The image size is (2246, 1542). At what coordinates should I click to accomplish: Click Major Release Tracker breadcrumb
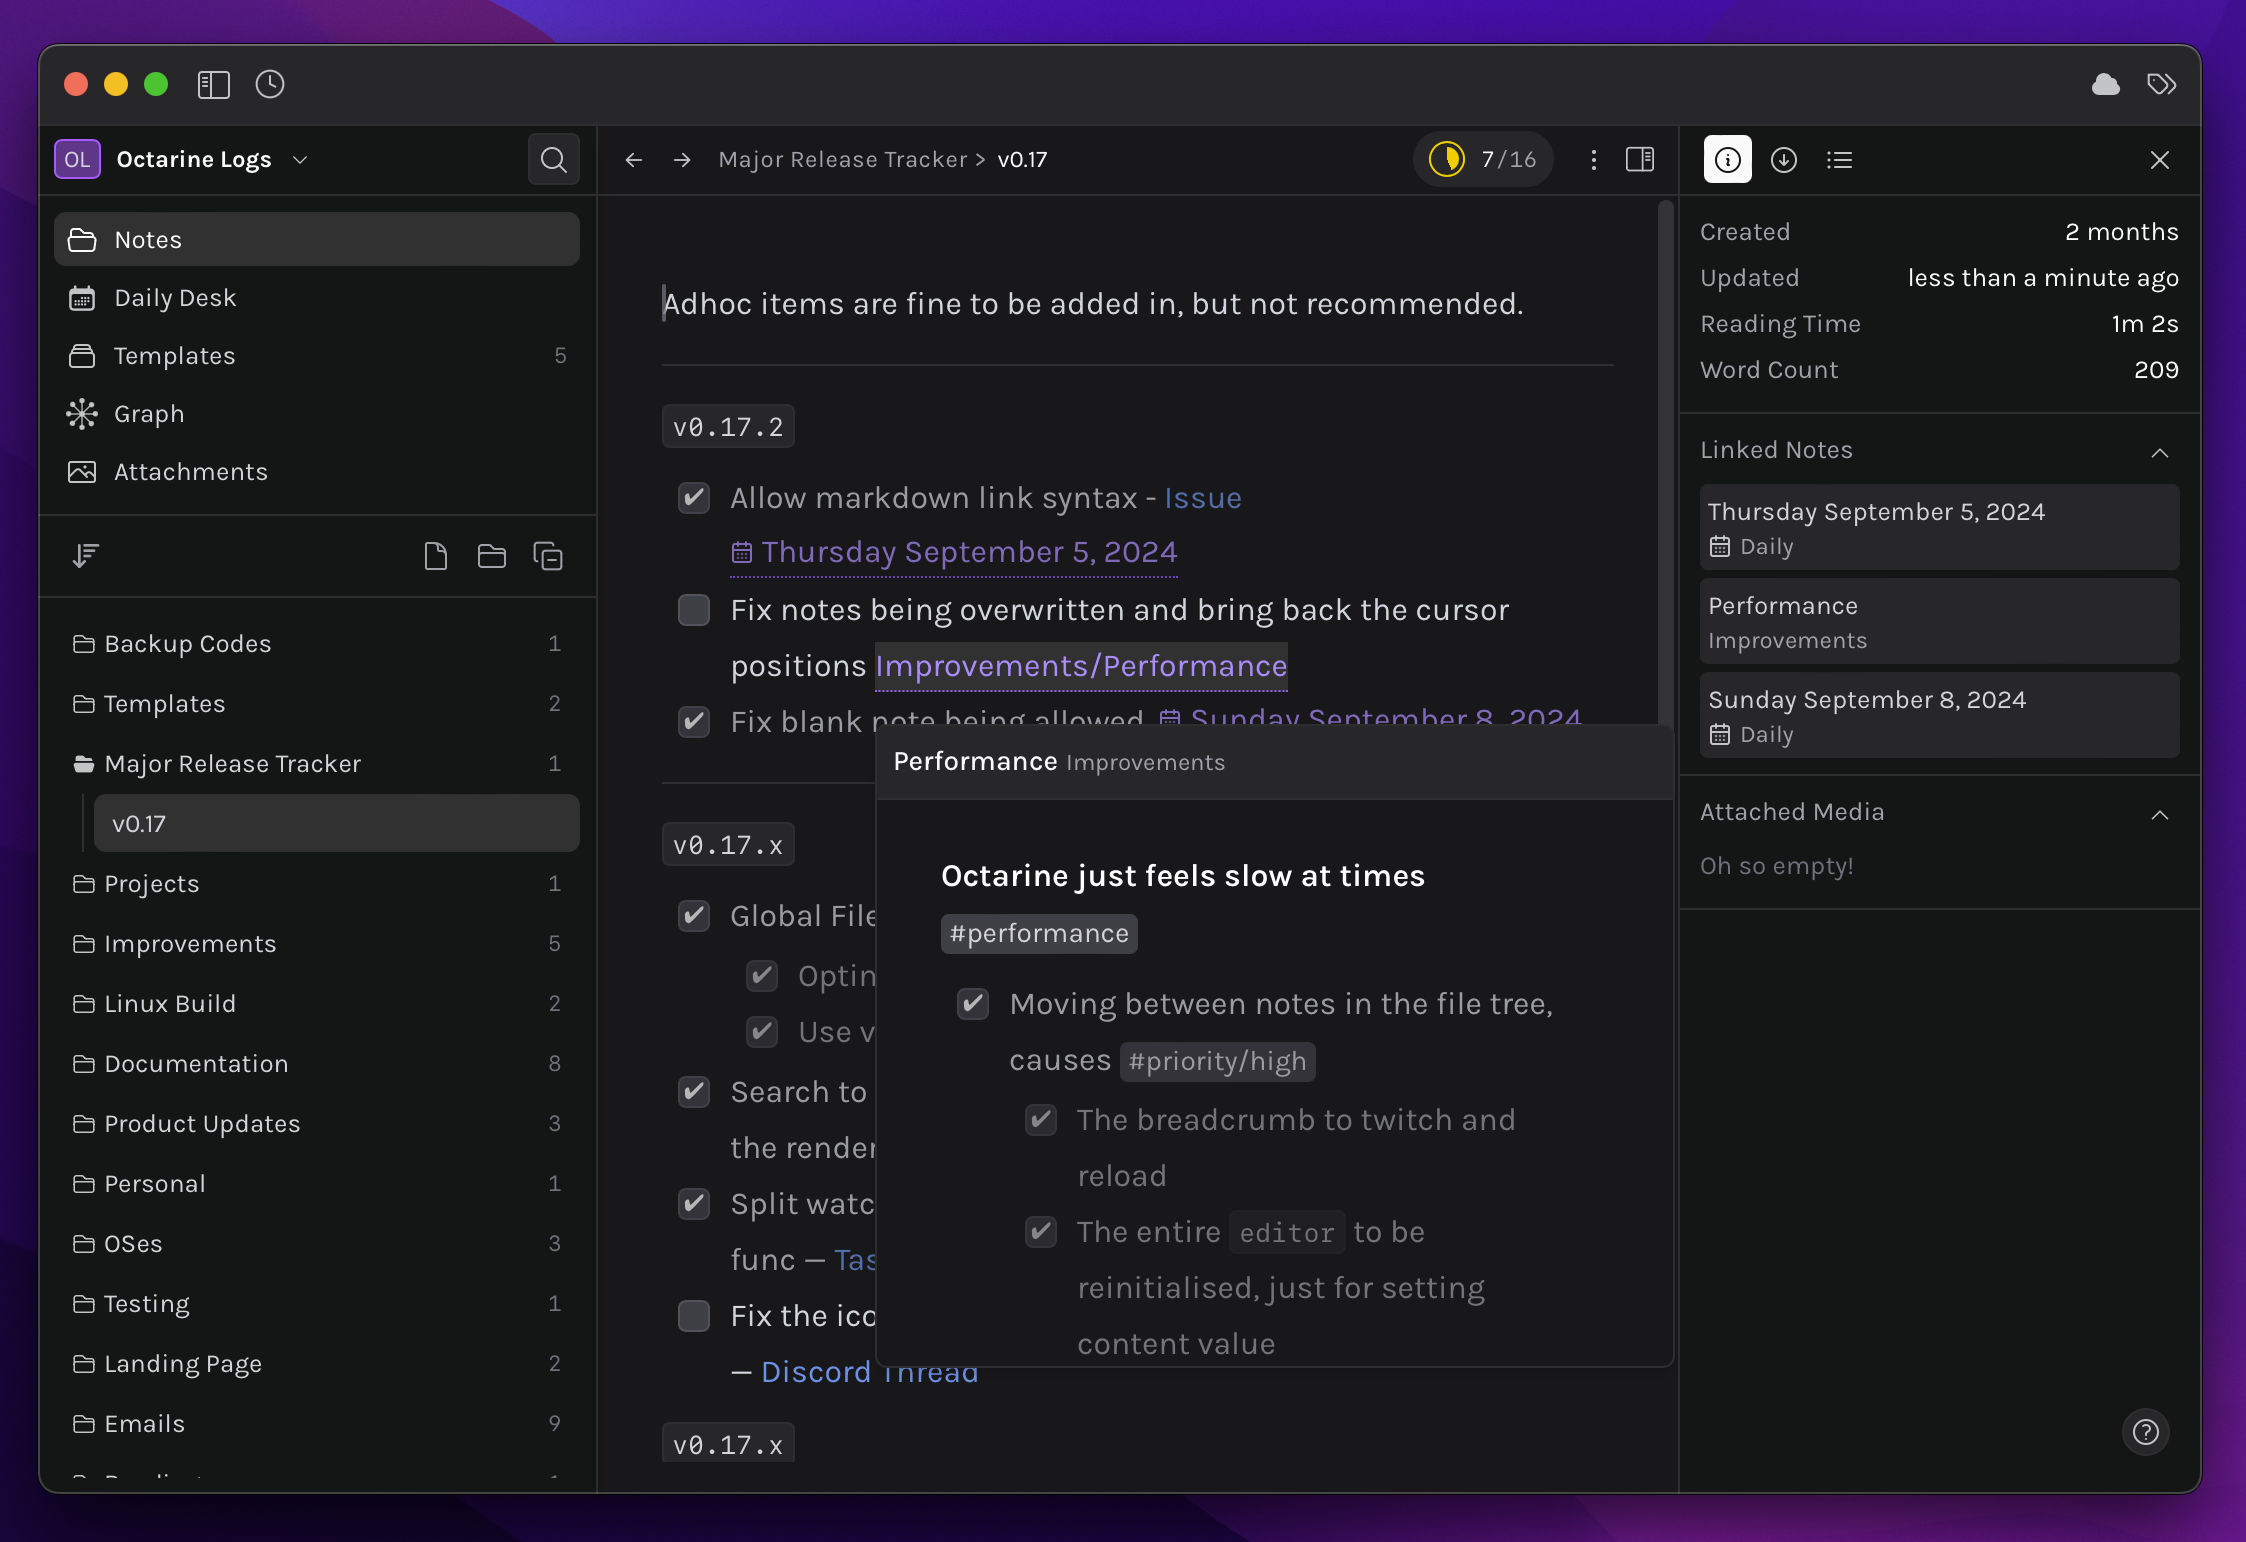tap(843, 160)
